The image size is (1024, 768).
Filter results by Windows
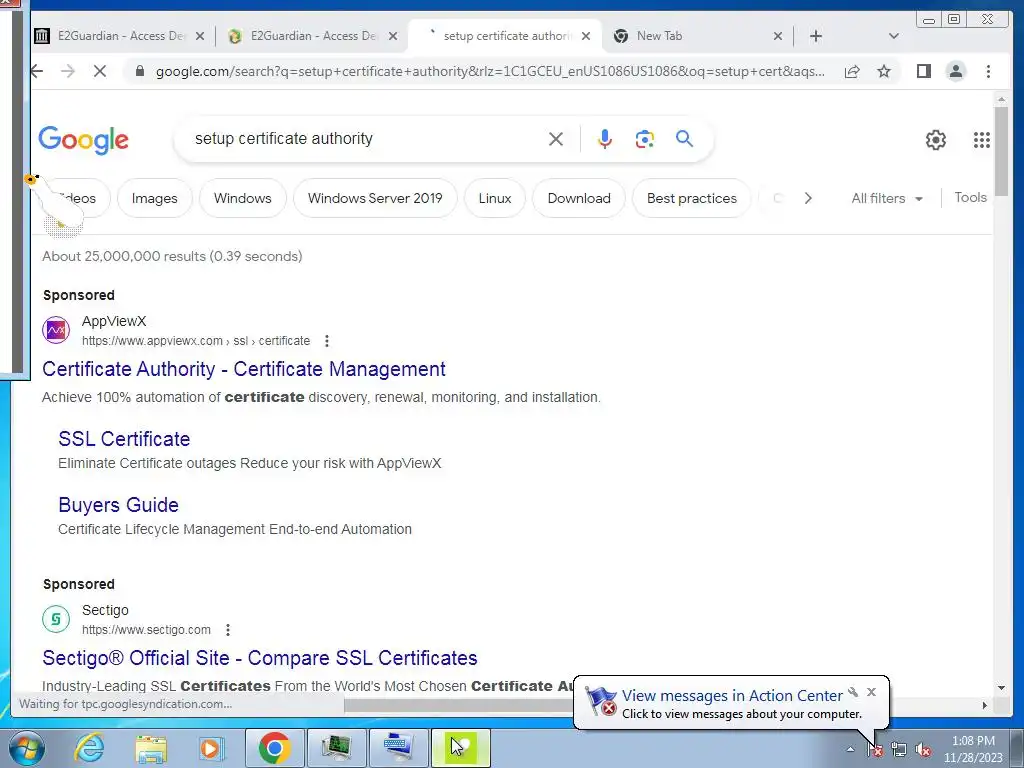[242, 199]
